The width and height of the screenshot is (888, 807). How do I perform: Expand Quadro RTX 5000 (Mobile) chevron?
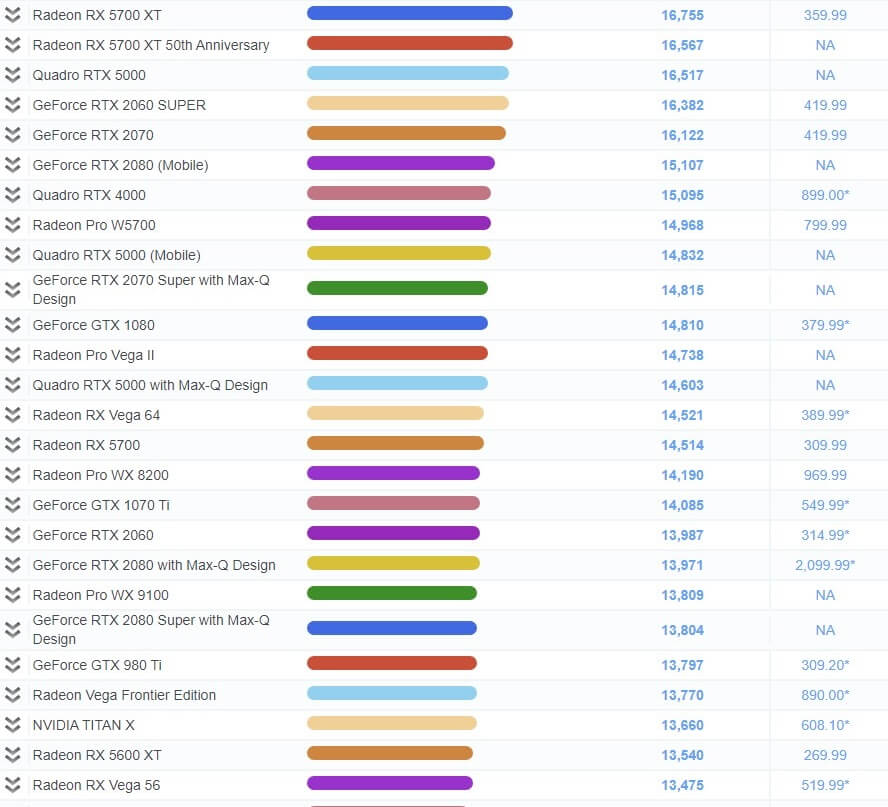(x=12, y=255)
